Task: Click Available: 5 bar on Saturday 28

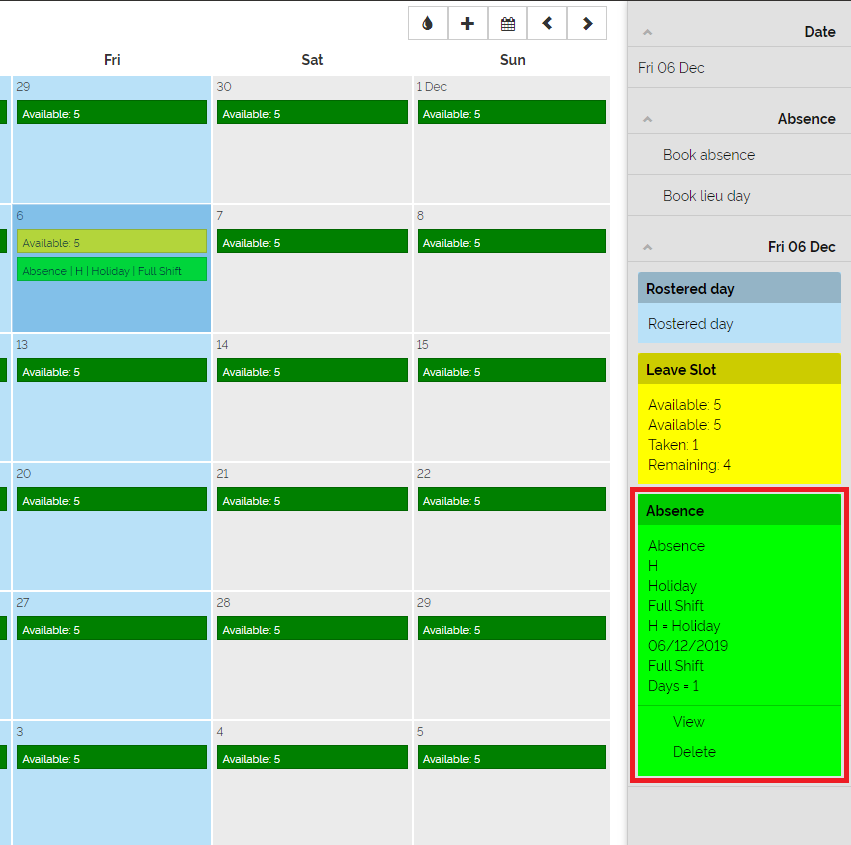Action: pos(312,628)
